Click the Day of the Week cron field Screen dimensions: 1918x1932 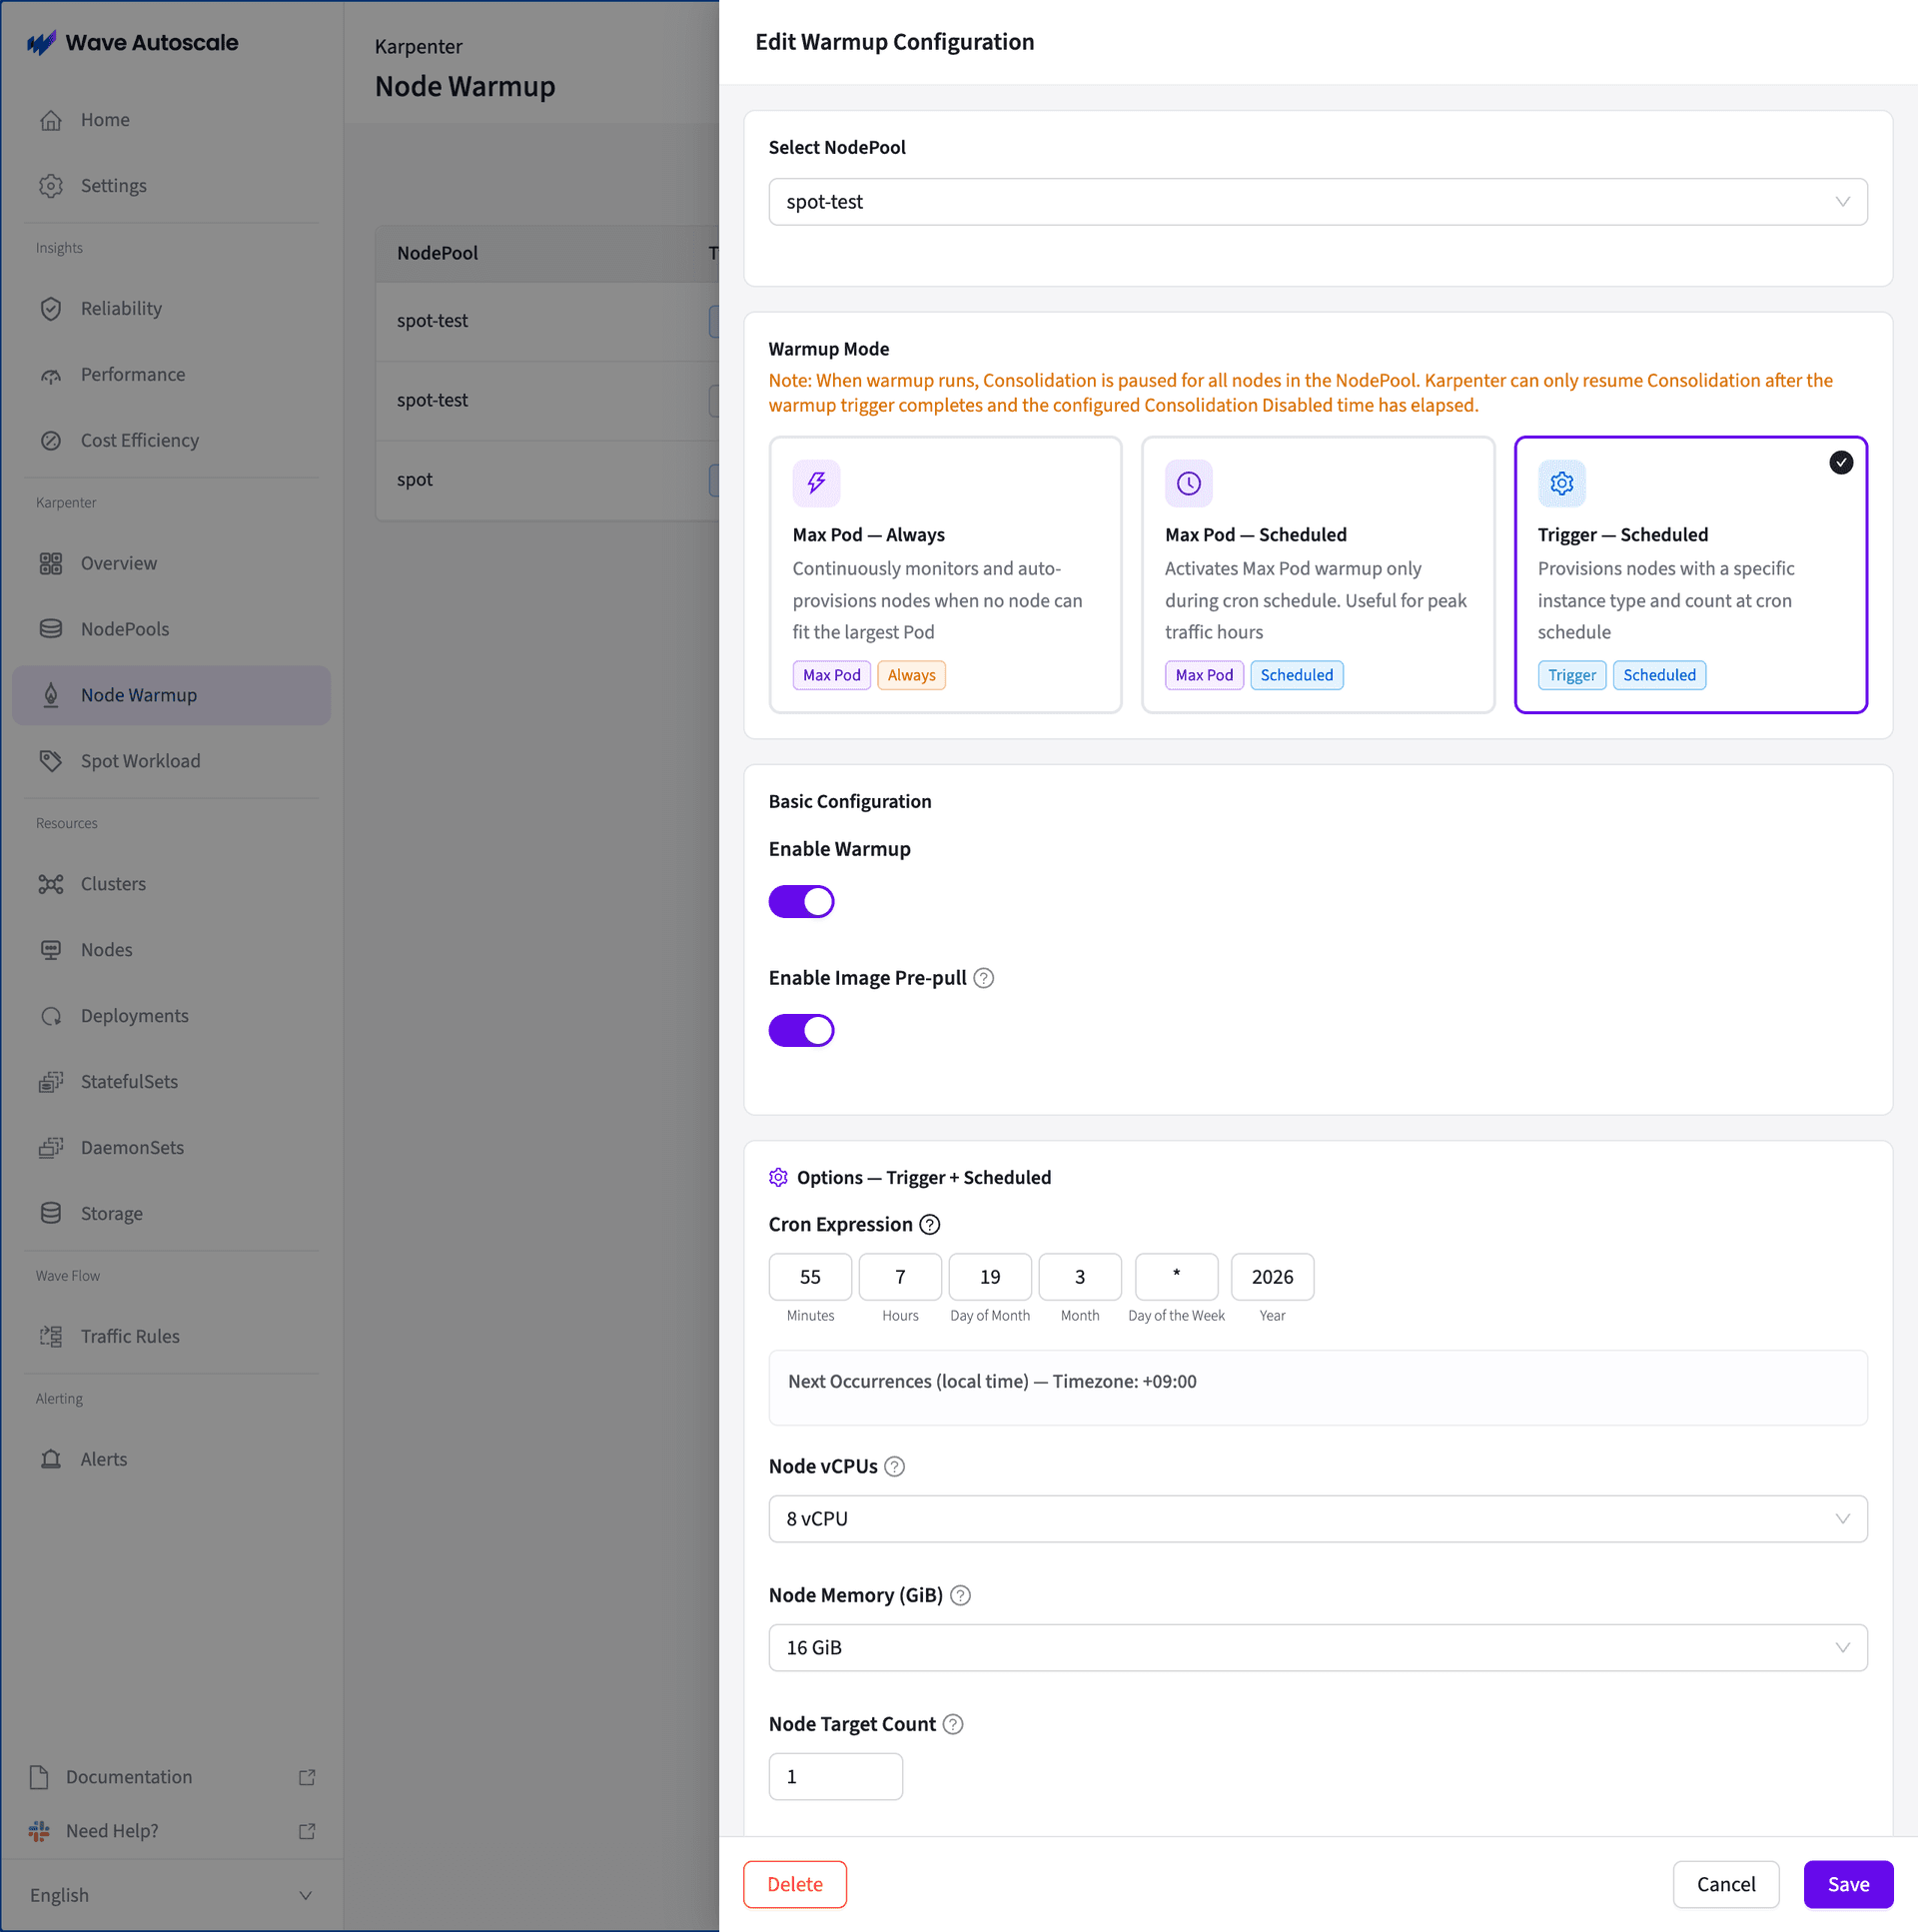pyautogui.click(x=1177, y=1279)
